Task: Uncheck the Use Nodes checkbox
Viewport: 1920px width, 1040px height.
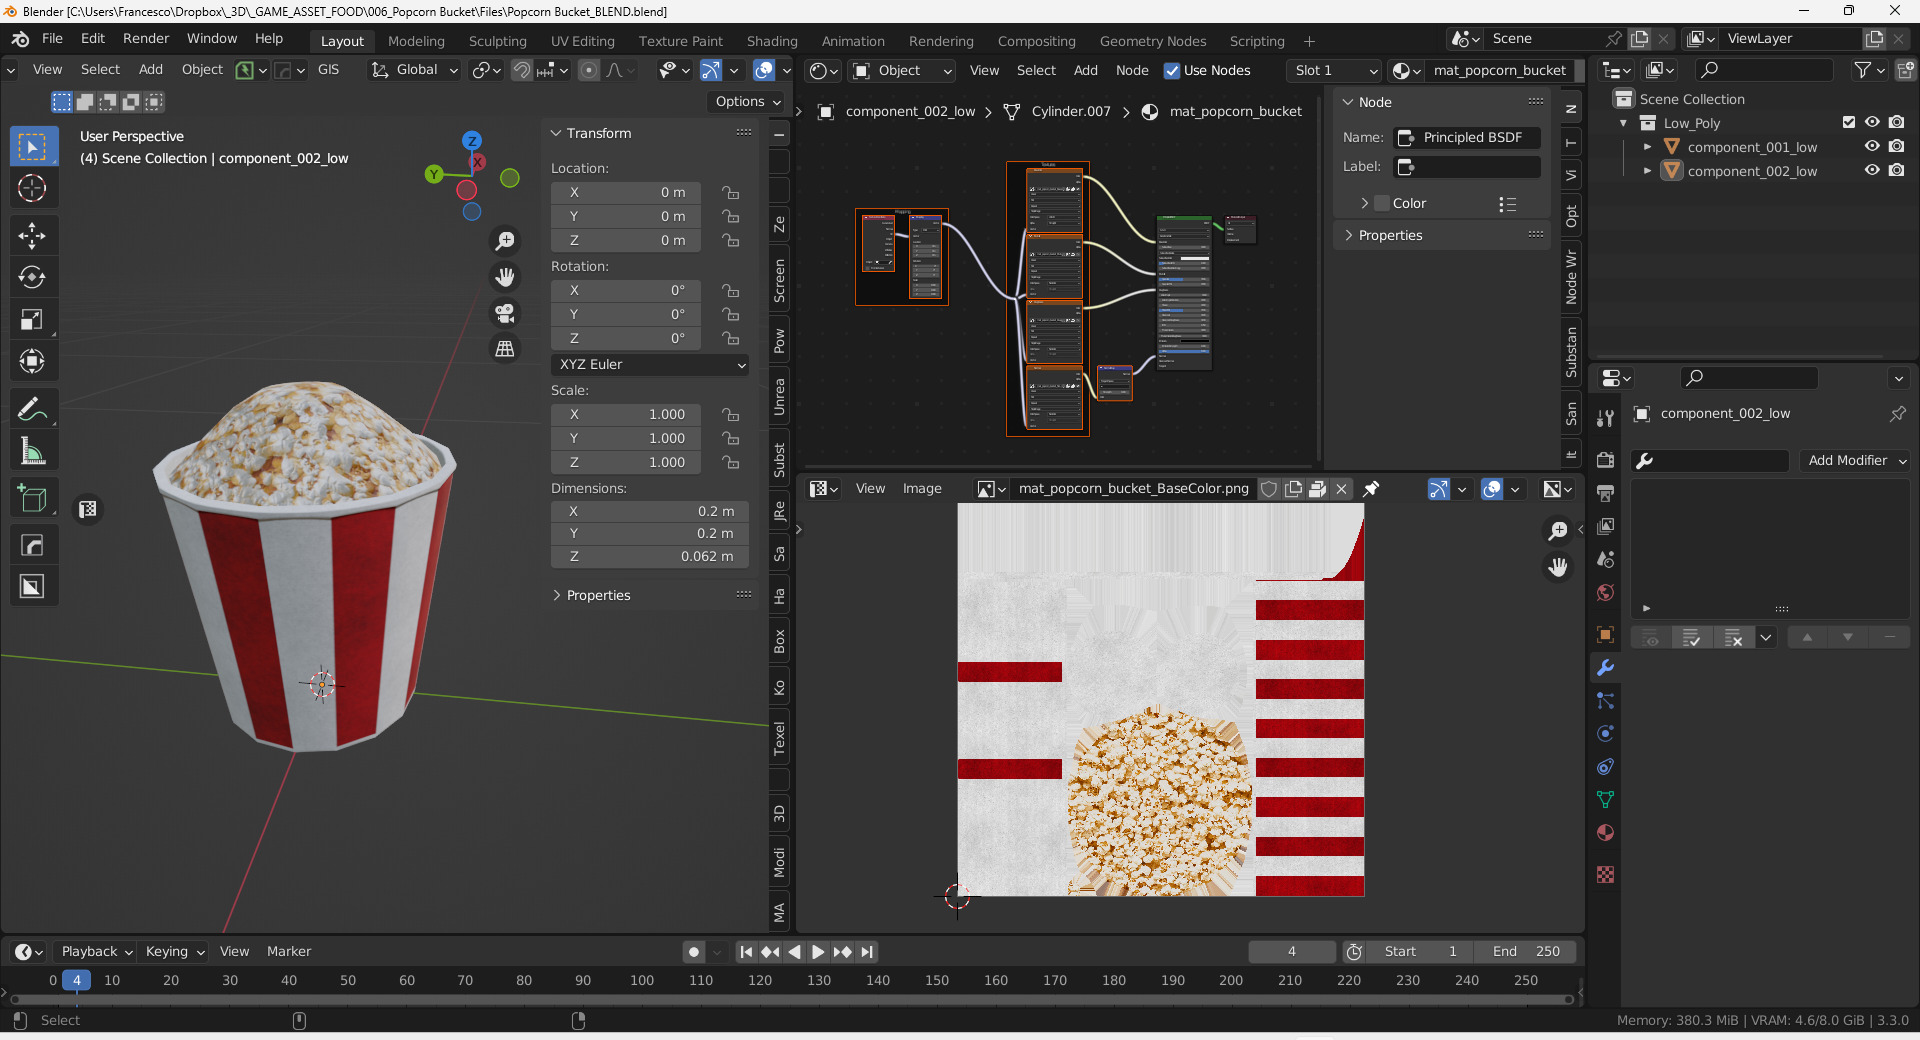Action: [x=1172, y=71]
